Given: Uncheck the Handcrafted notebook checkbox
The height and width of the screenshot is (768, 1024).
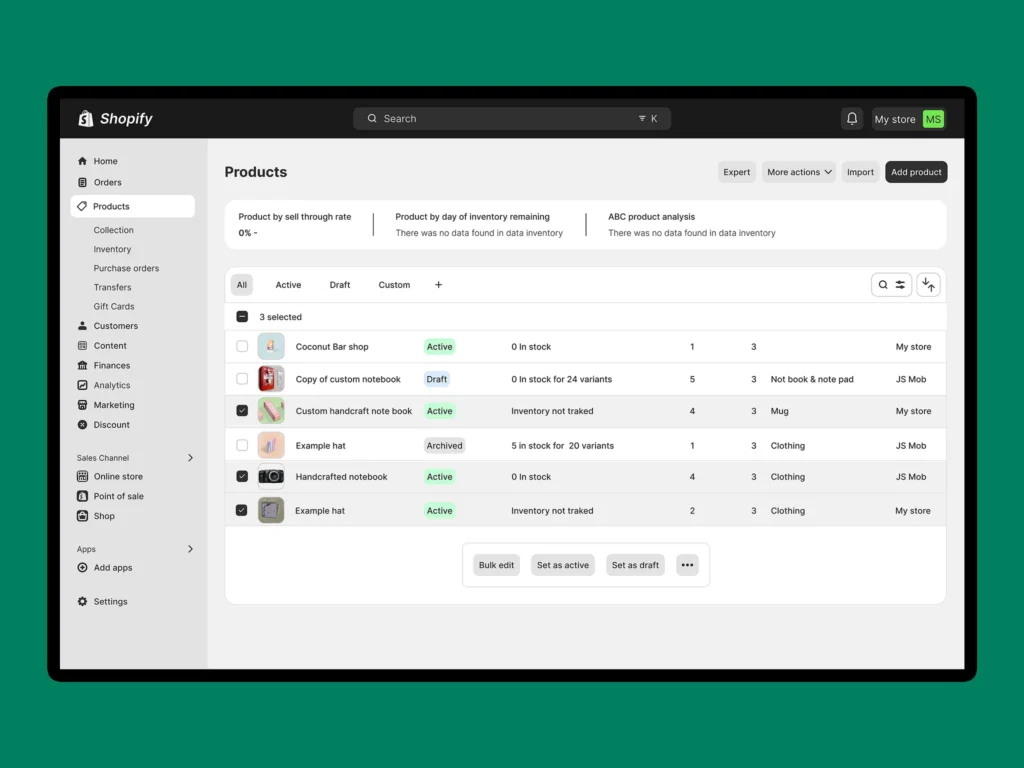Looking at the screenshot, I should pos(242,477).
